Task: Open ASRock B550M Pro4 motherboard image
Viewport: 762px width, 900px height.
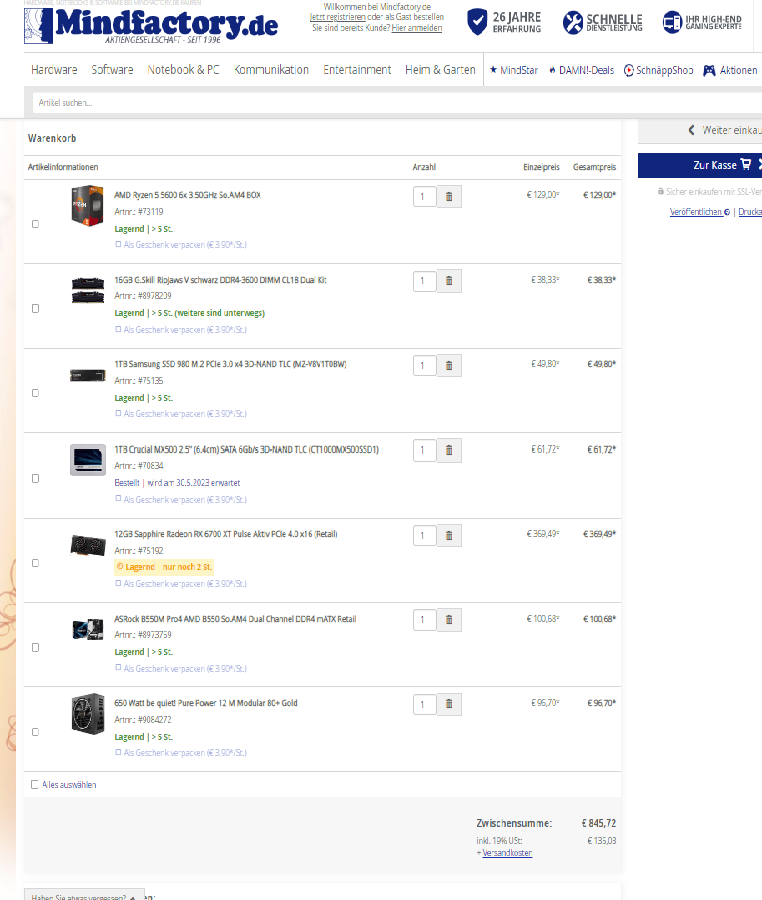Action: [x=88, y=629]
